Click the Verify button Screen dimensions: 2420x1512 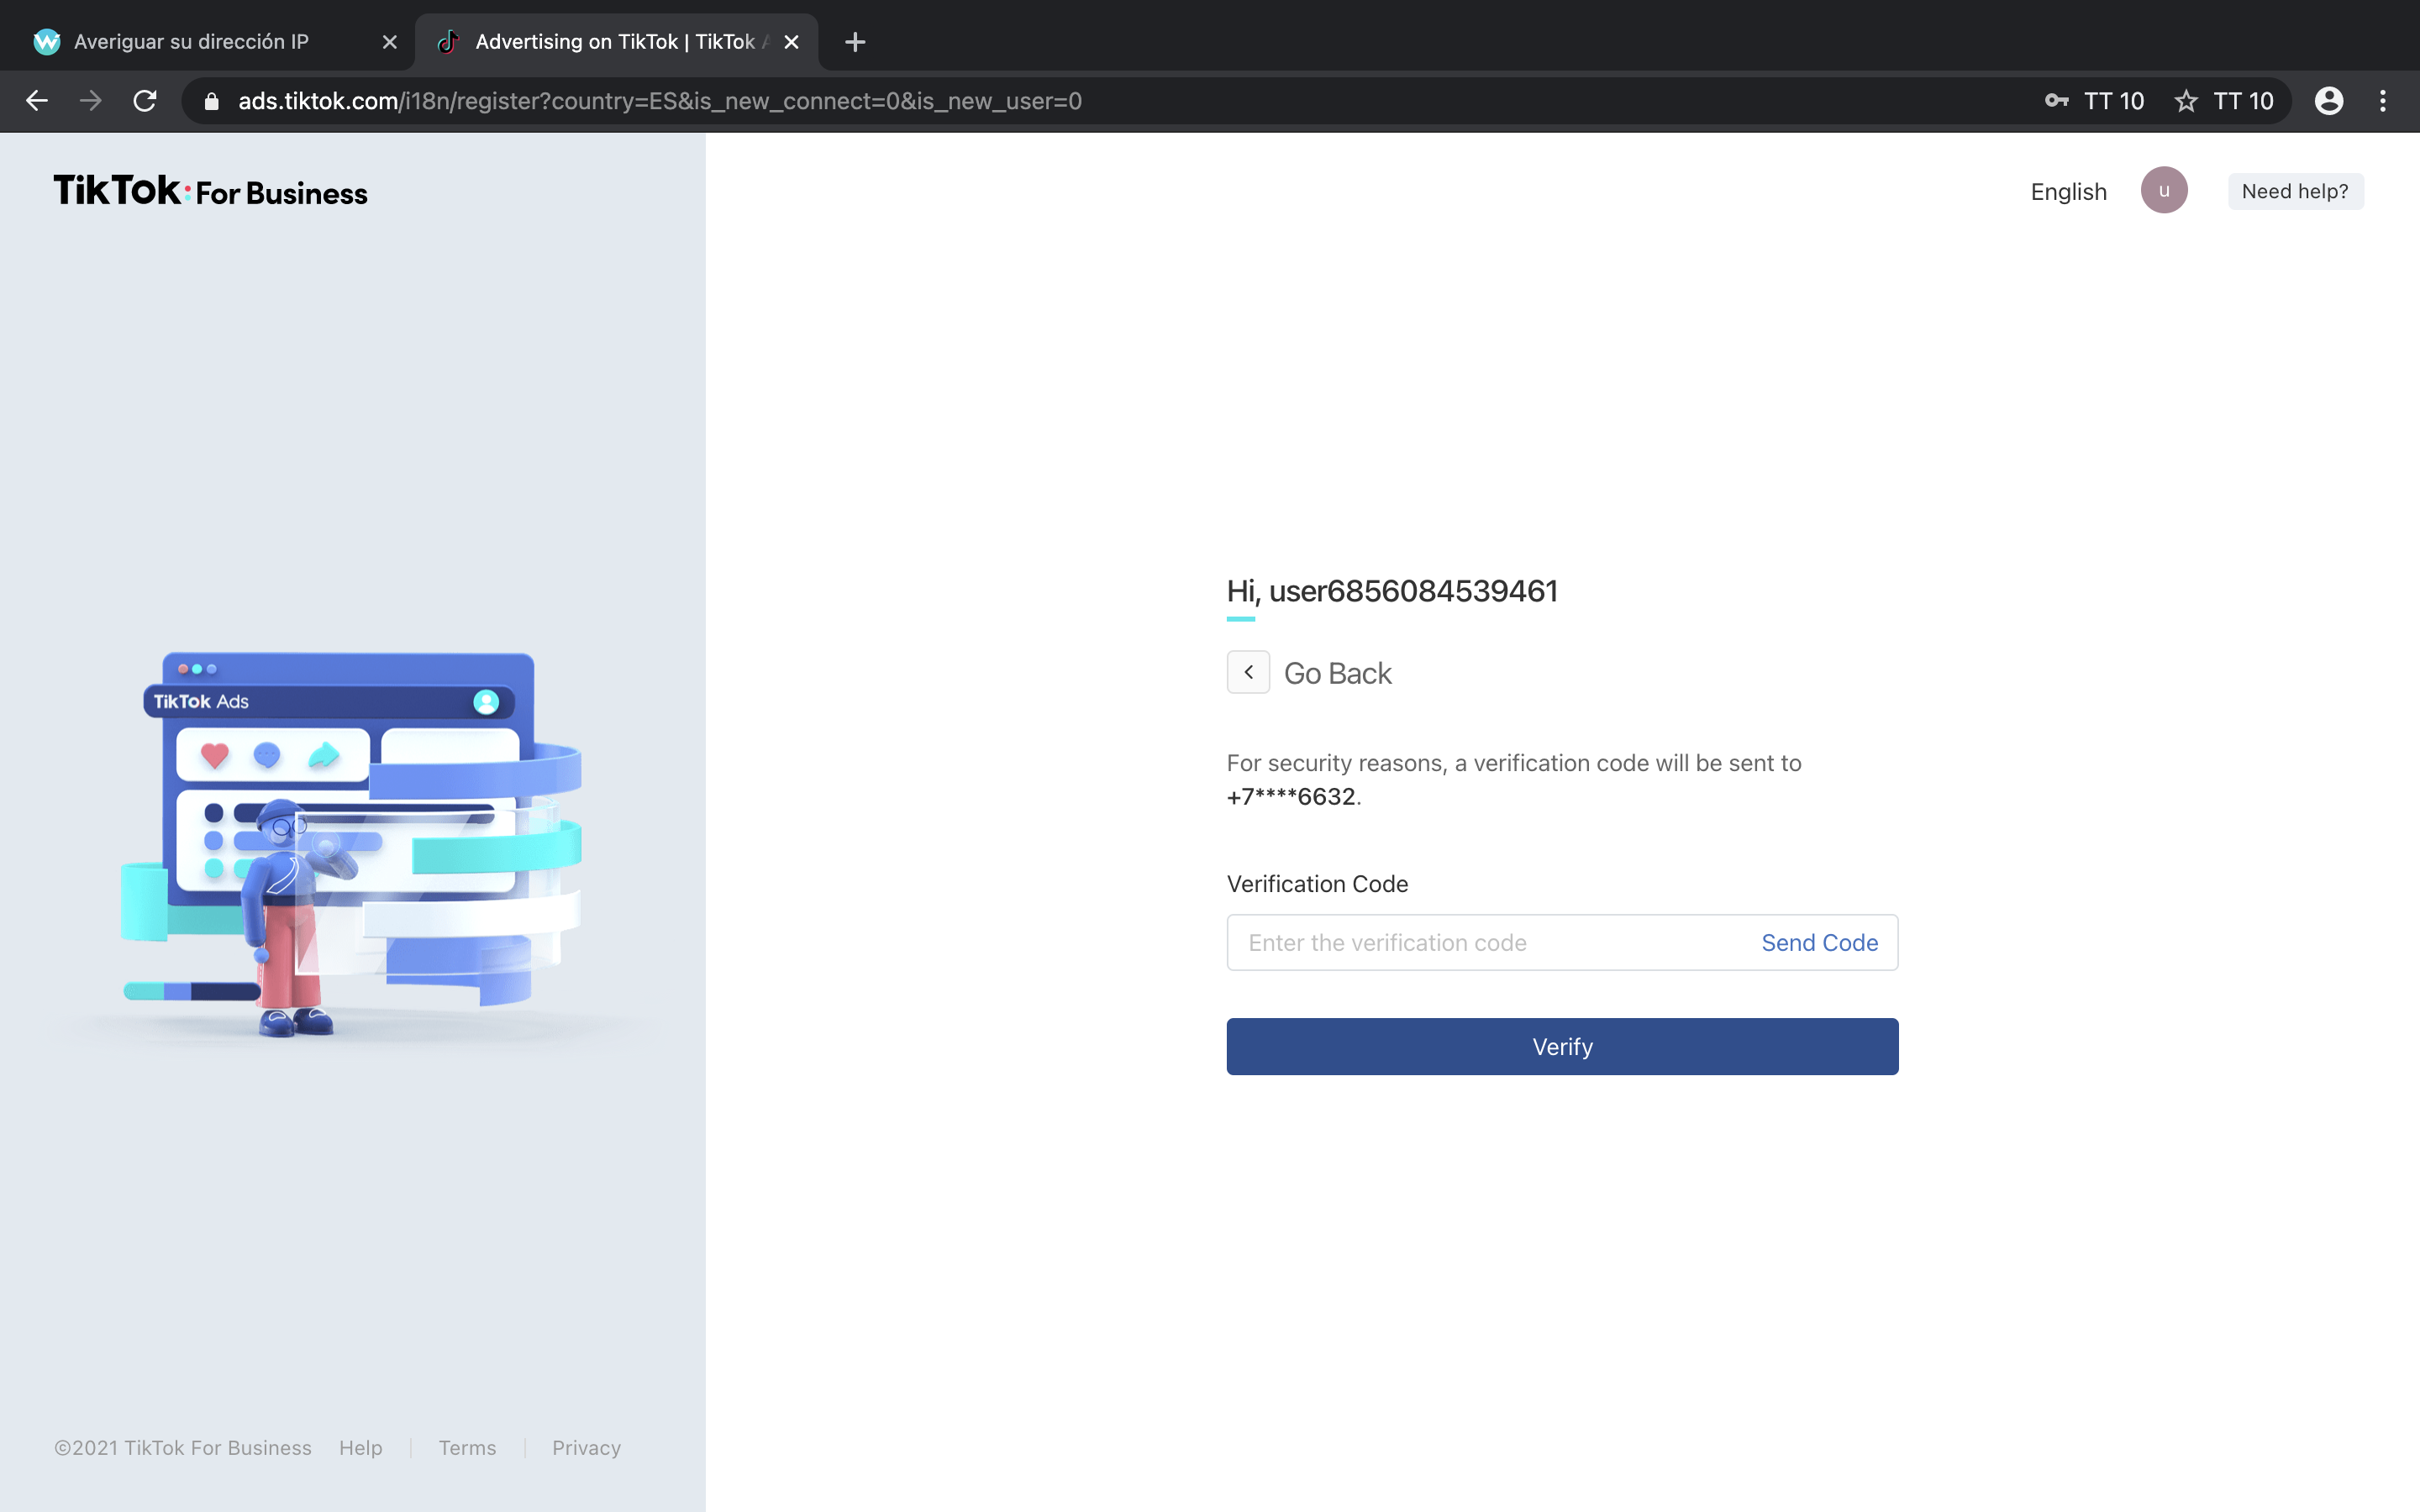1563,1045
